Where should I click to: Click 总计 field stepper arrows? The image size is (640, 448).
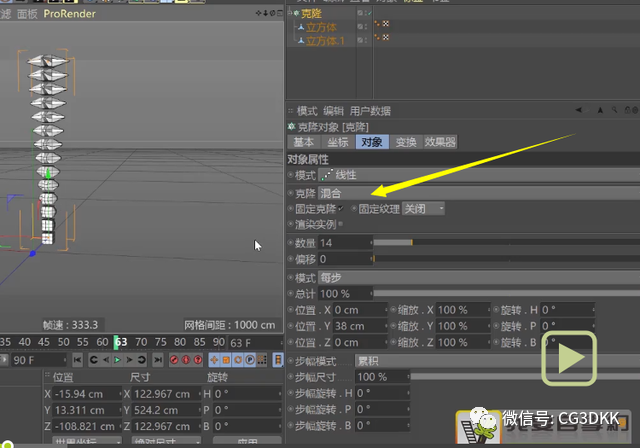371,293
